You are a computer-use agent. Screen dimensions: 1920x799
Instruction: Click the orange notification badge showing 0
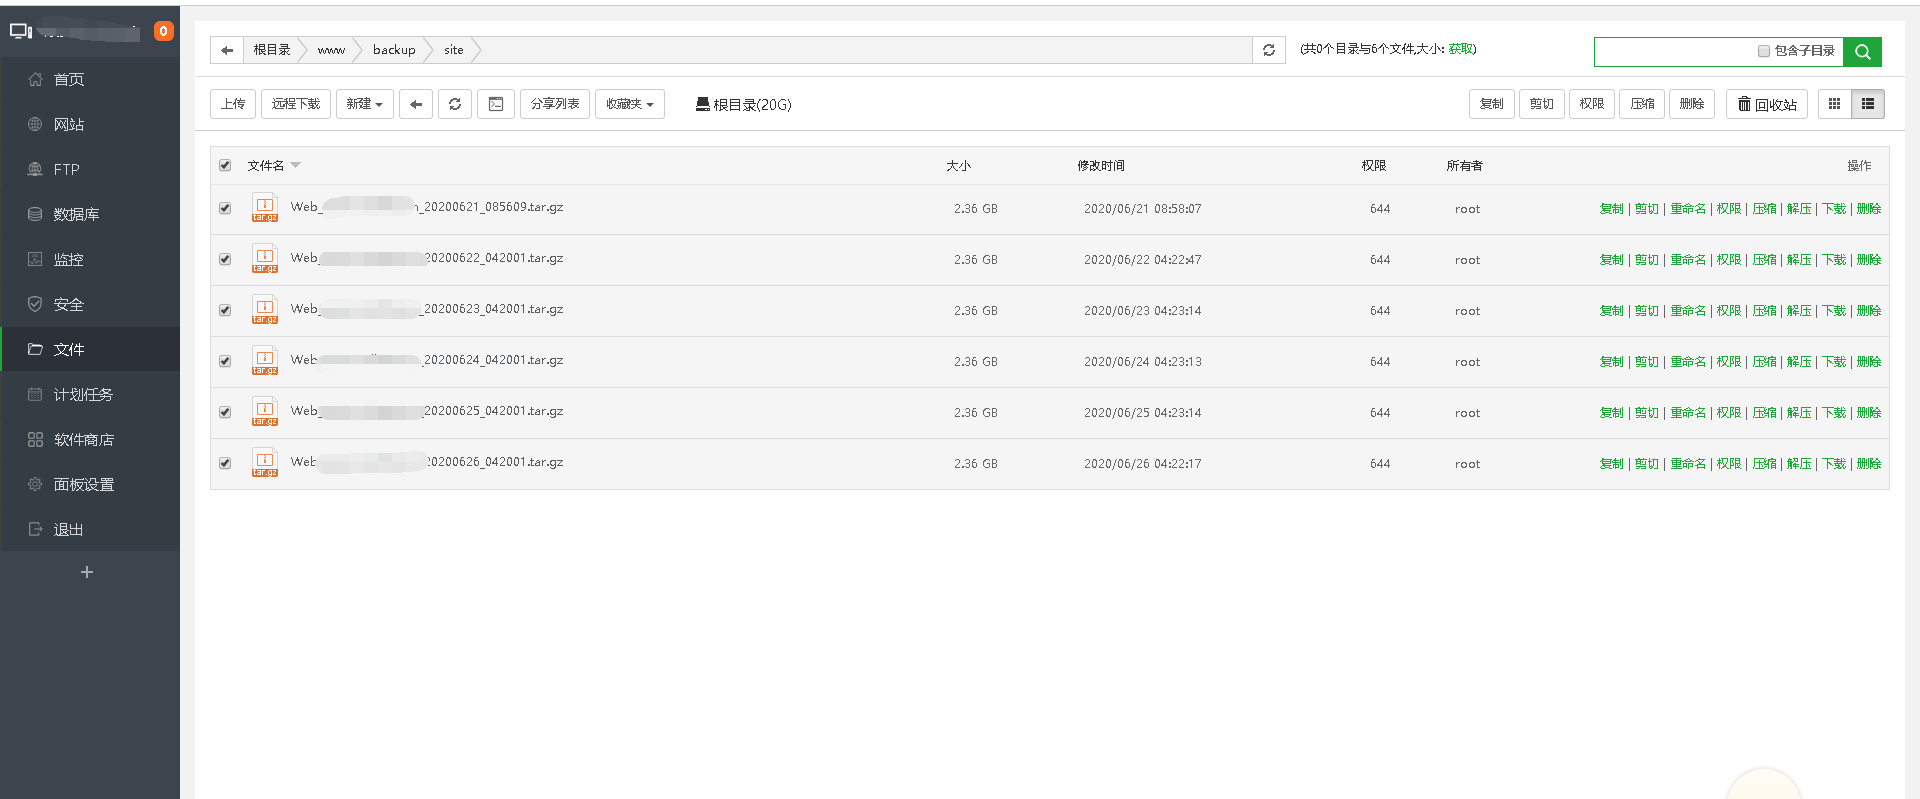(164, 31)
